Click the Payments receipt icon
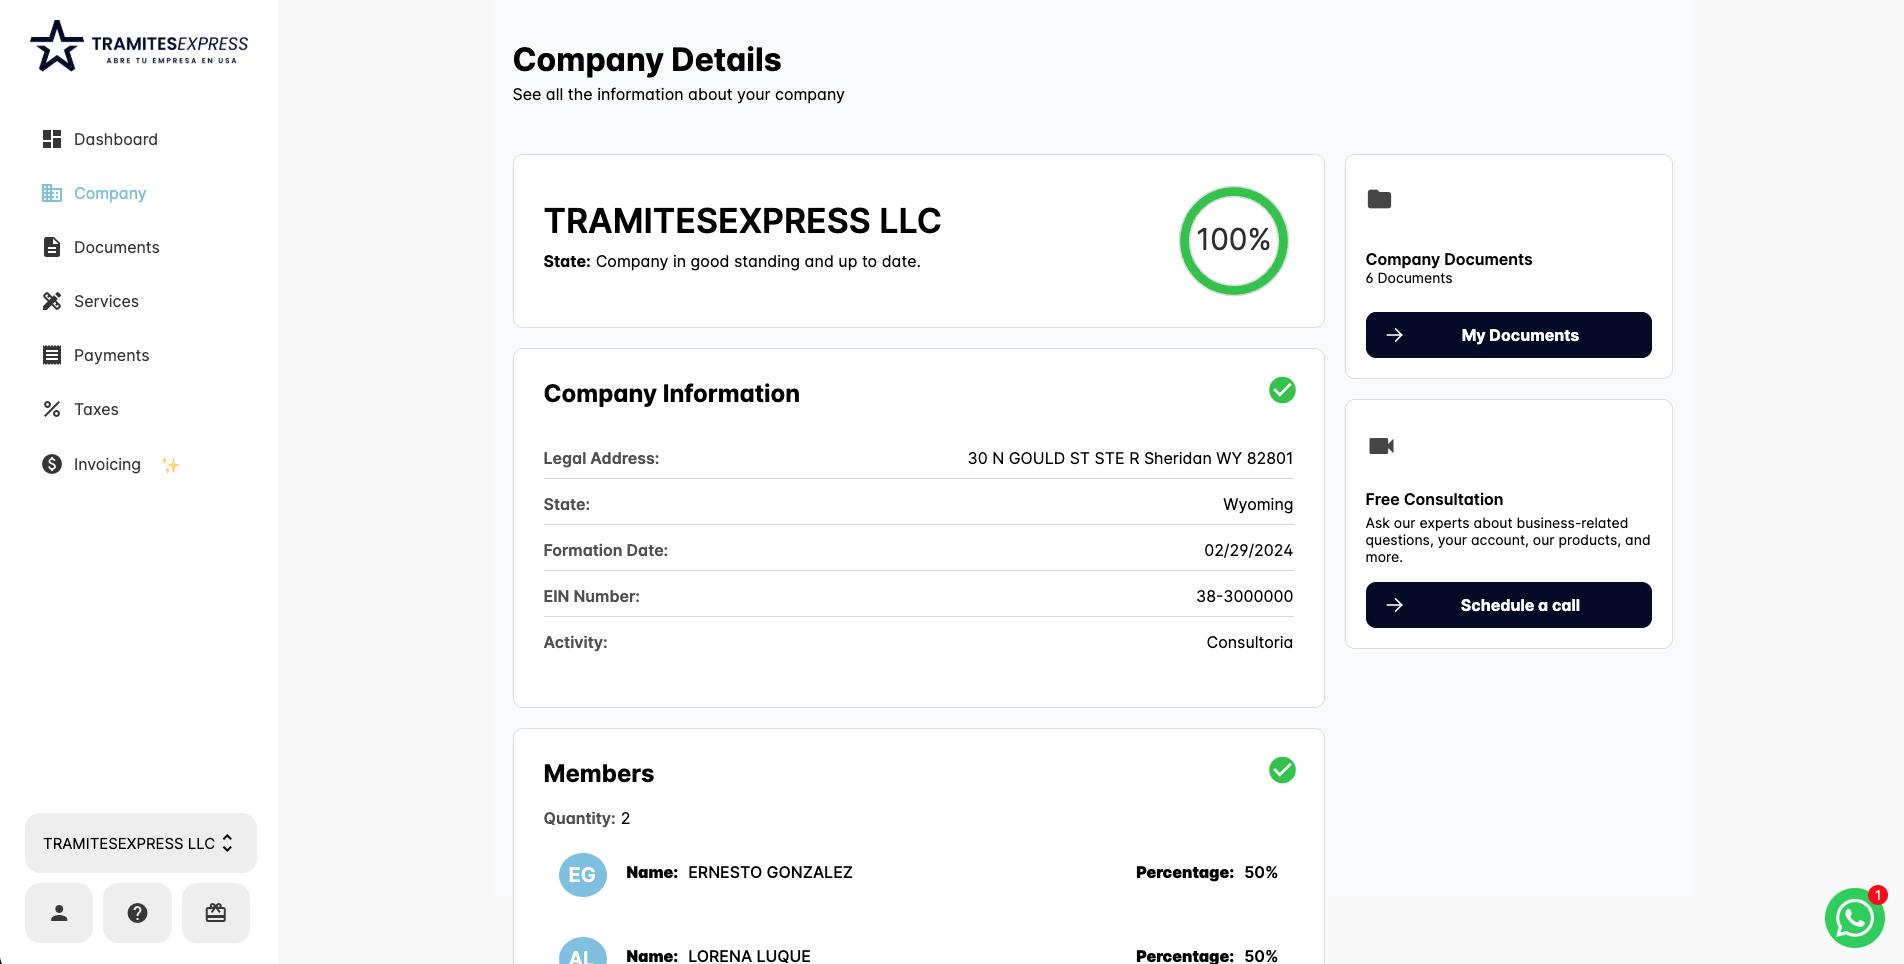The height and width of the screenshot is (964, 1904). coord(52,355)
